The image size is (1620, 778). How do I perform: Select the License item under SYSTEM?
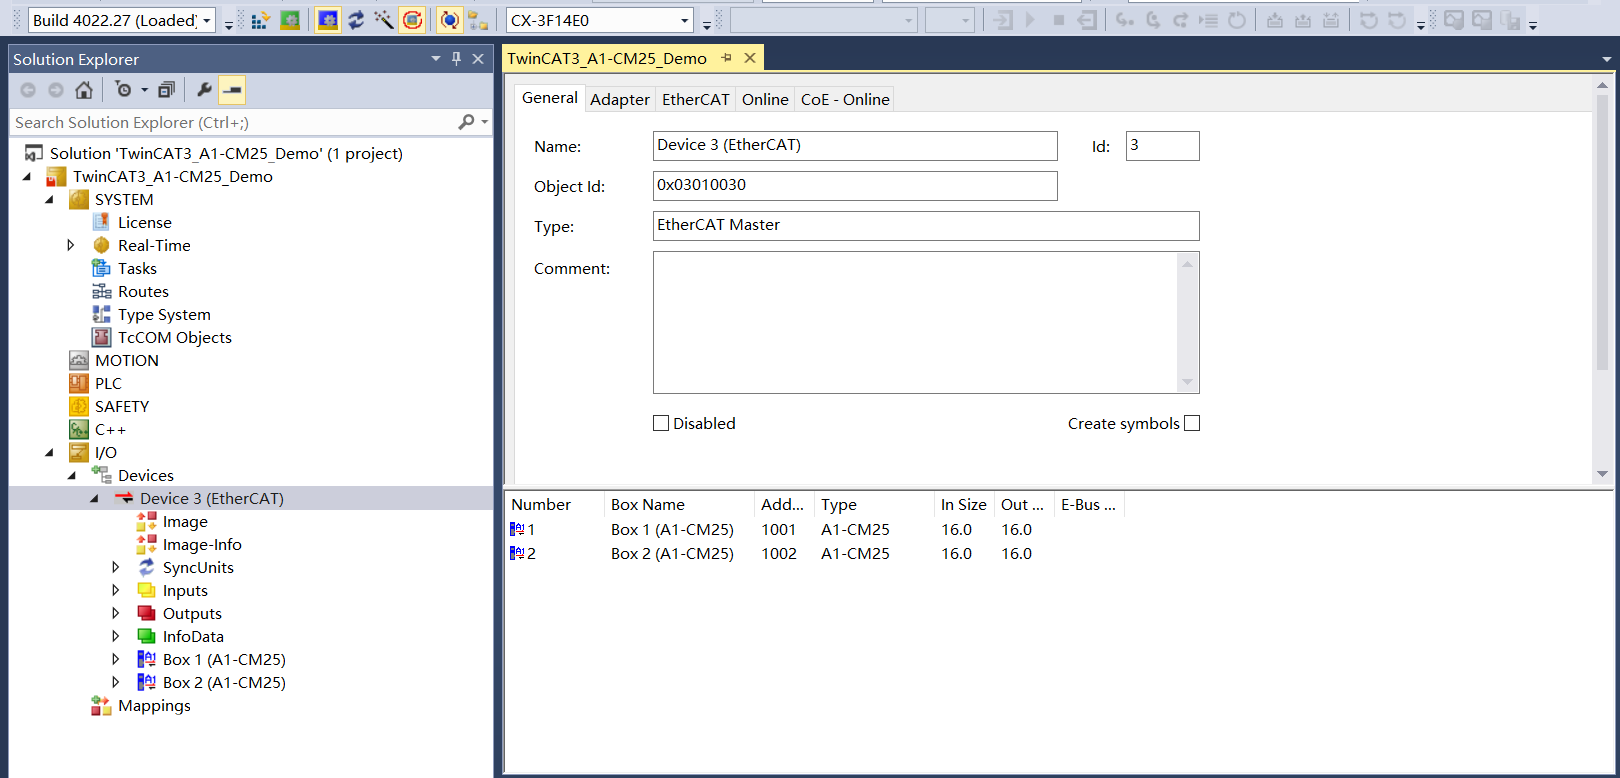click(x=145, y=222)
